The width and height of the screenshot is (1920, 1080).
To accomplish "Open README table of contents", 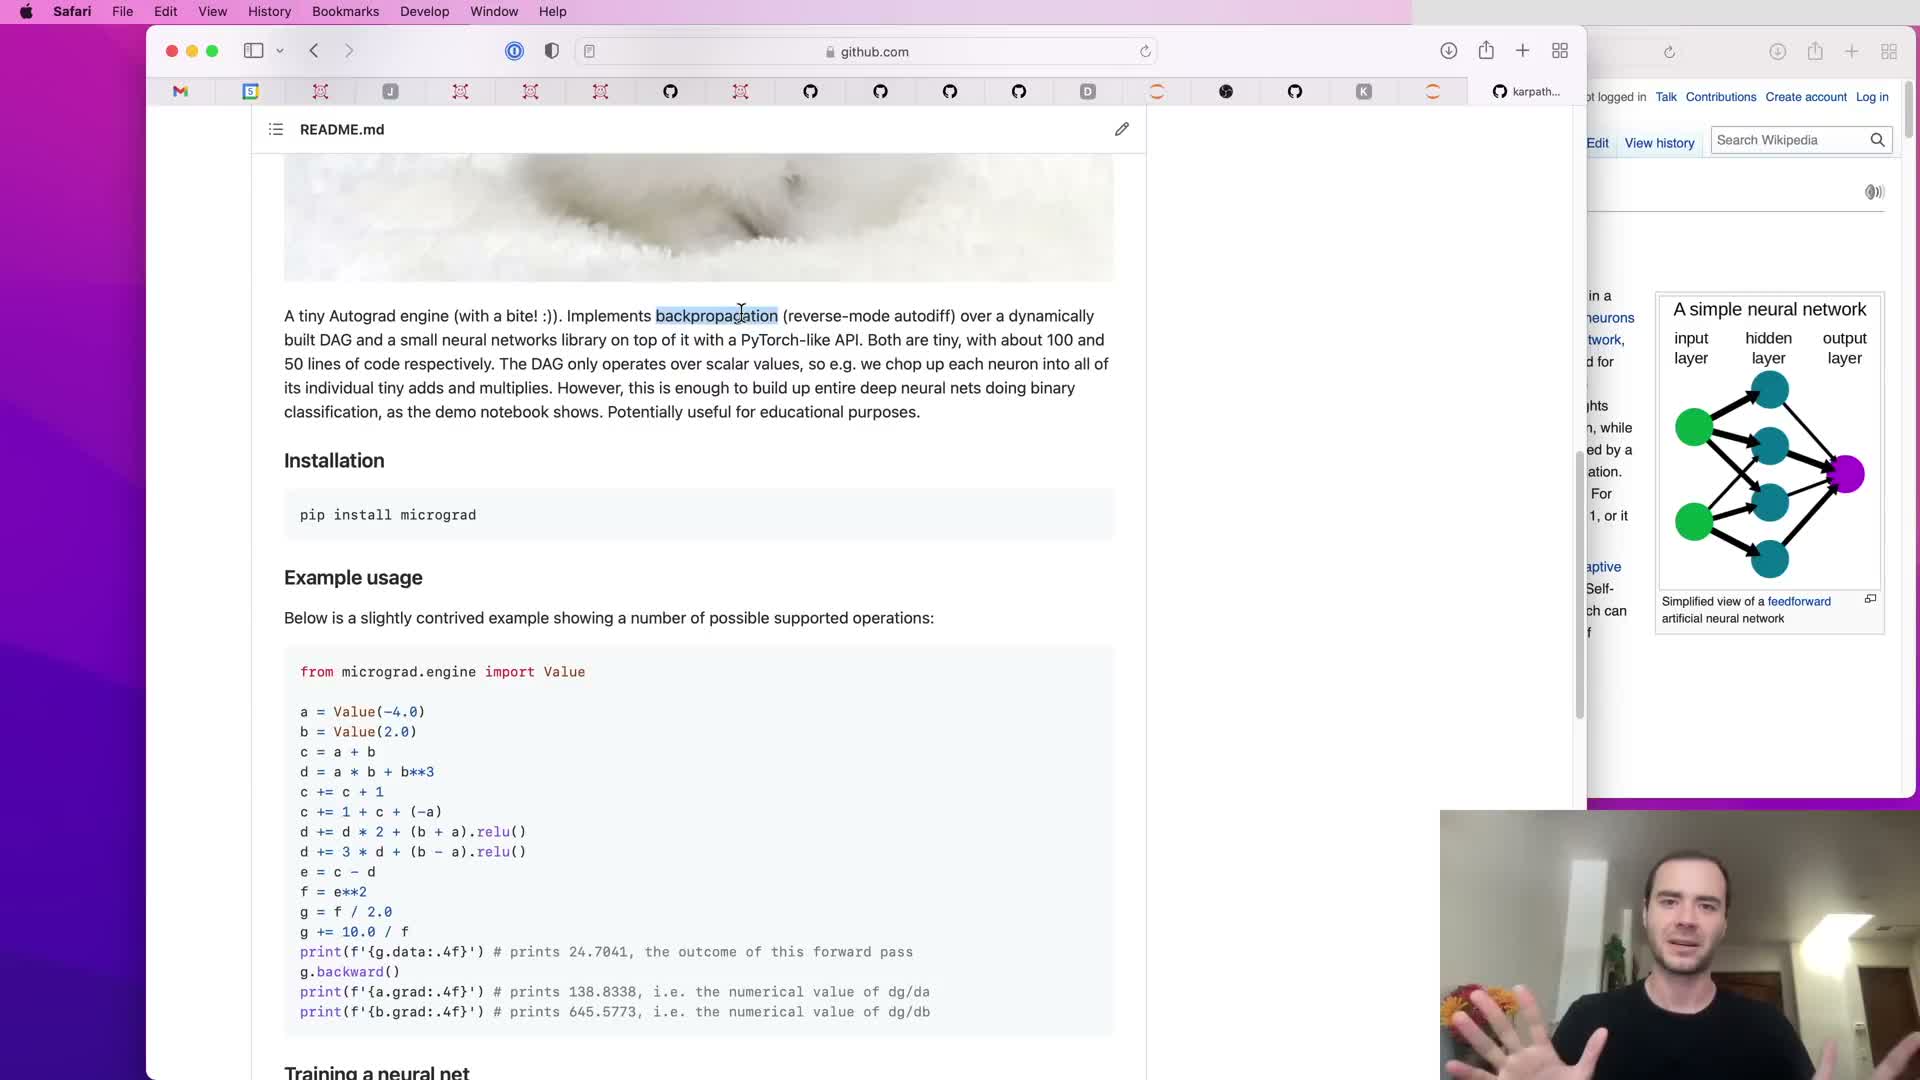I will tap(276, 130).
